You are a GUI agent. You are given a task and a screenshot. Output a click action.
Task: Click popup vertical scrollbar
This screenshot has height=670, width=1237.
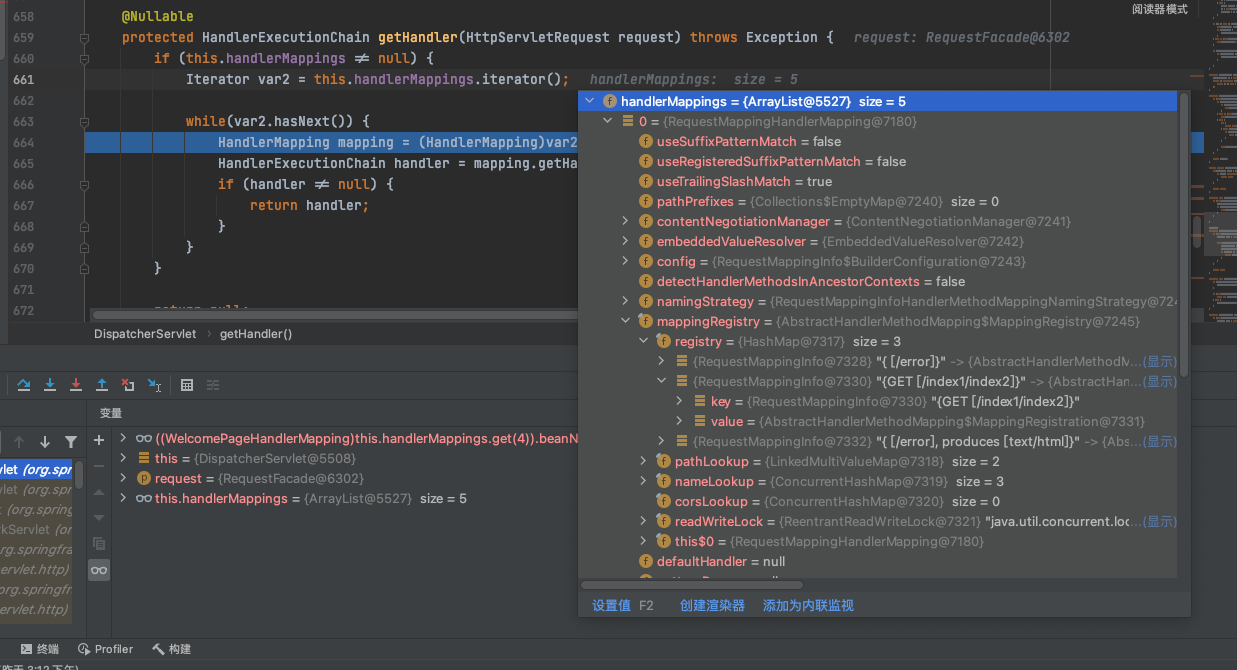click(1184, 235)
